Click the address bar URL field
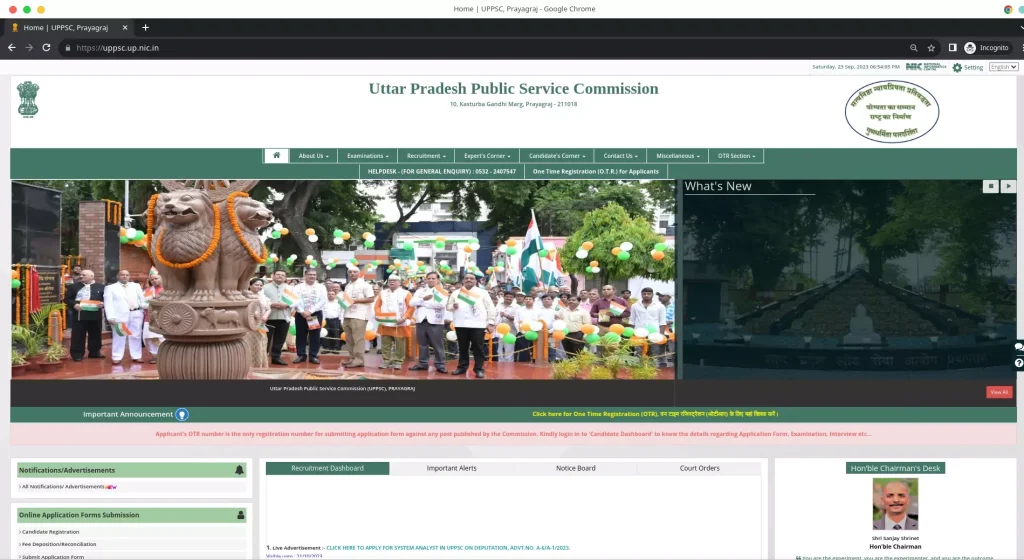This screenshot has height=560, width=1024. 483,48
